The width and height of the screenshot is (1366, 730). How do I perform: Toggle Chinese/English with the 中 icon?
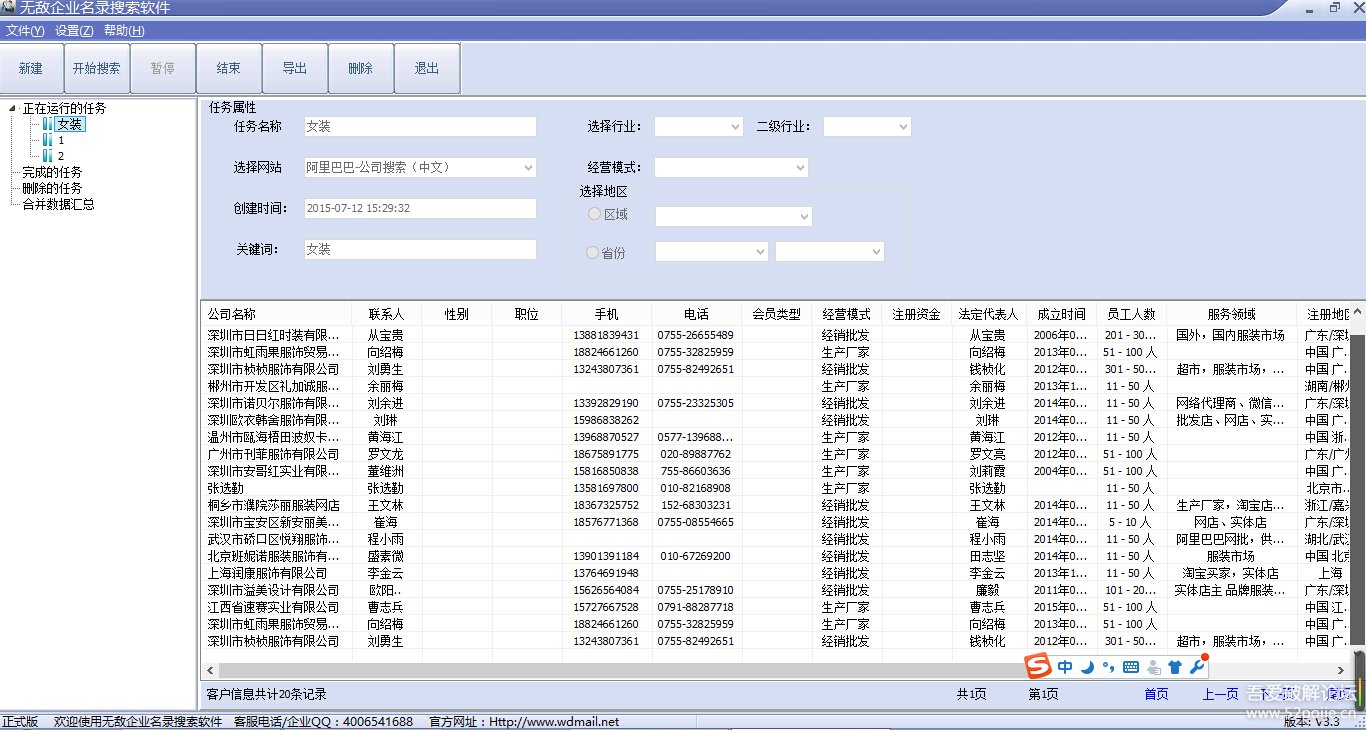click(1065, 666)
